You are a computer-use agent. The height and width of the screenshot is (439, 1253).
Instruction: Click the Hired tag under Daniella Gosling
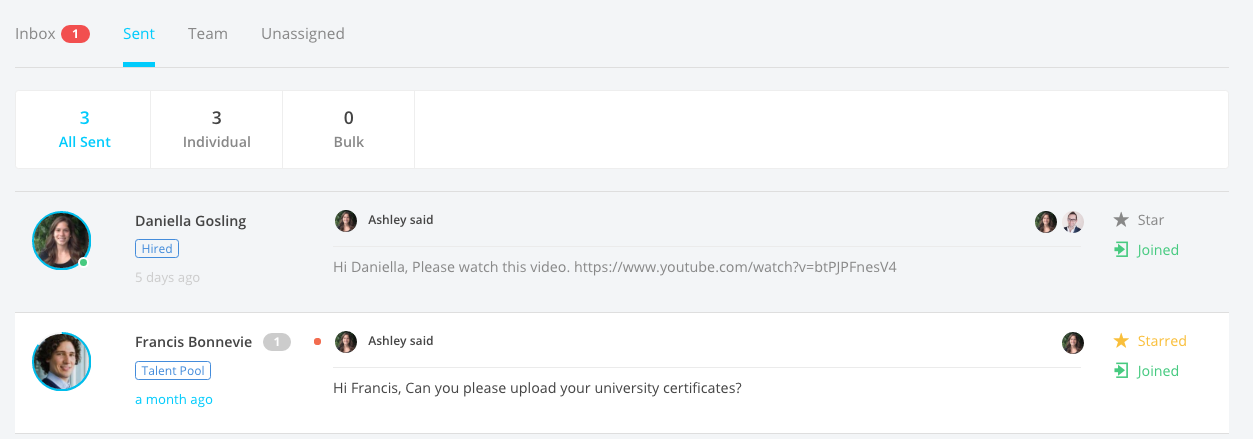157,249
